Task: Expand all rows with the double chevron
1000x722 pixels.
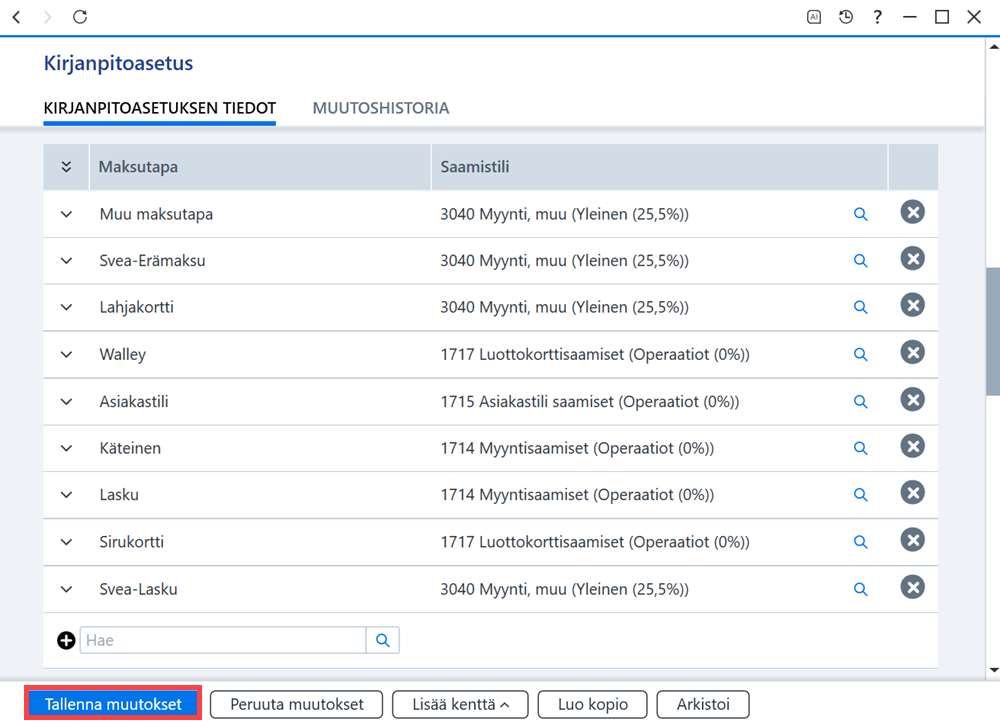Action: pos(66,167)
